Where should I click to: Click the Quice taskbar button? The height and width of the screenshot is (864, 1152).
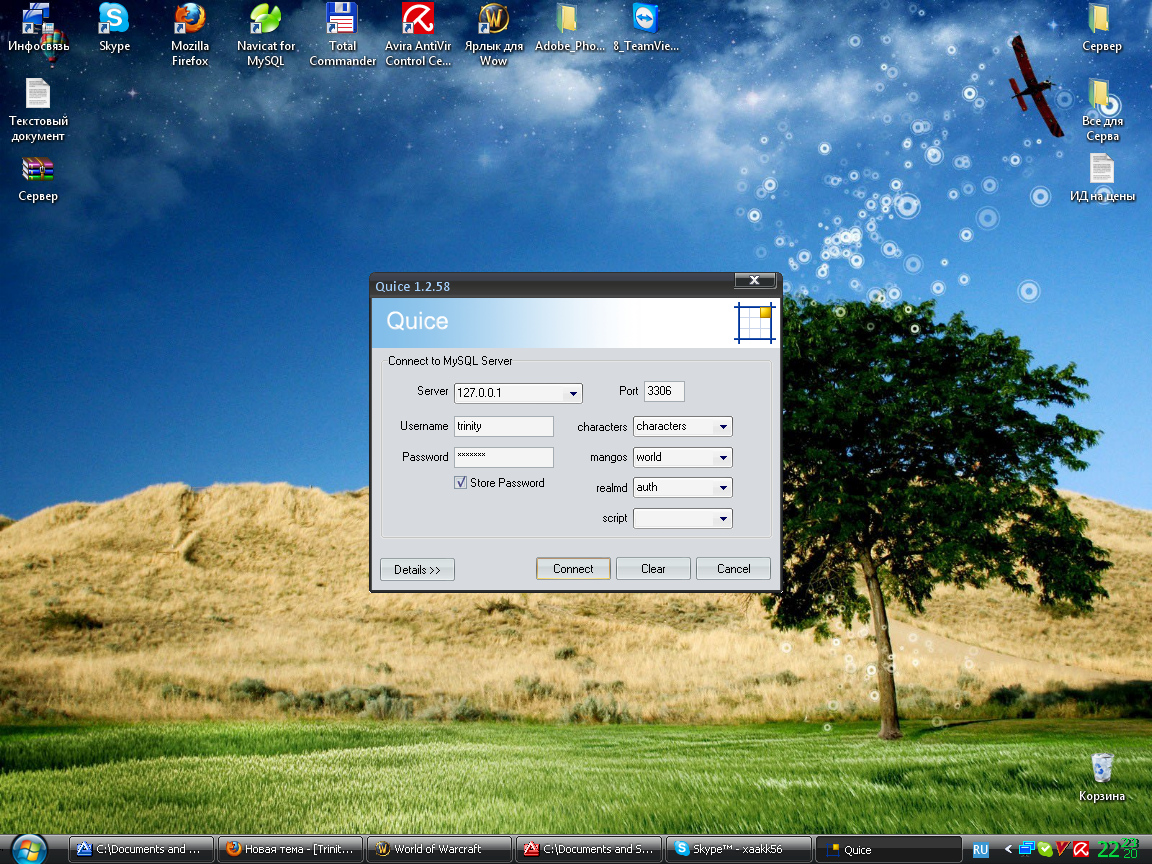(x=889, y=849)
